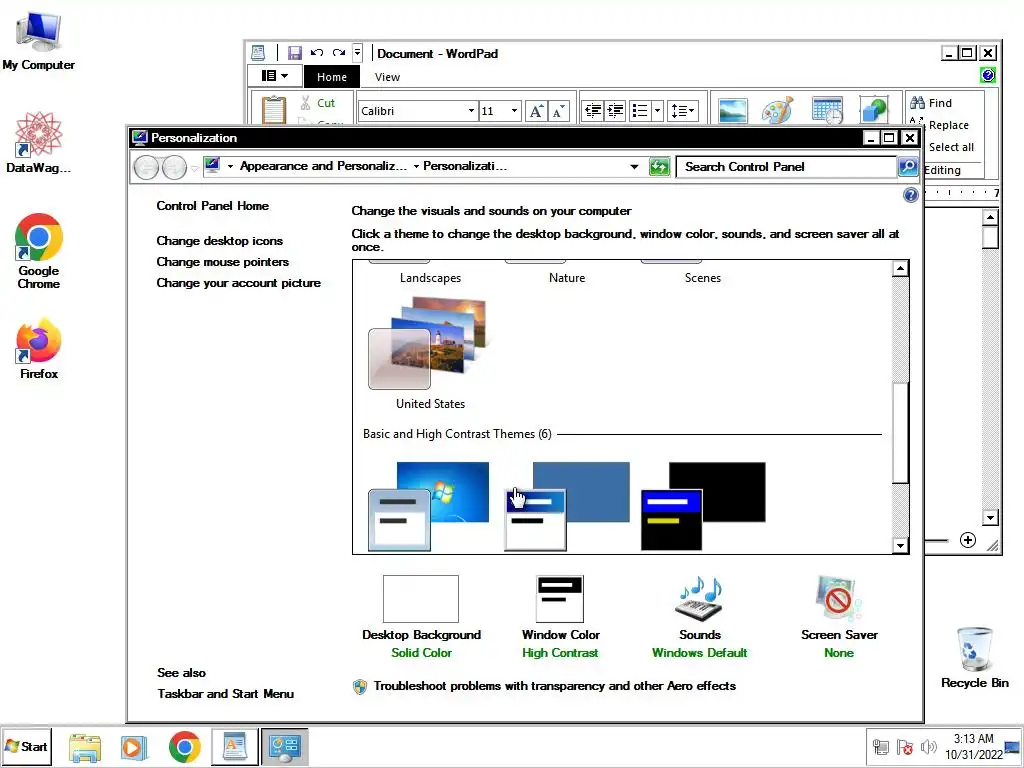Image resolution: width=1024 pixels, height=768 pixels.
Task: Open WordPad quick access toolbar customize arrow
Action: [357, 53]
